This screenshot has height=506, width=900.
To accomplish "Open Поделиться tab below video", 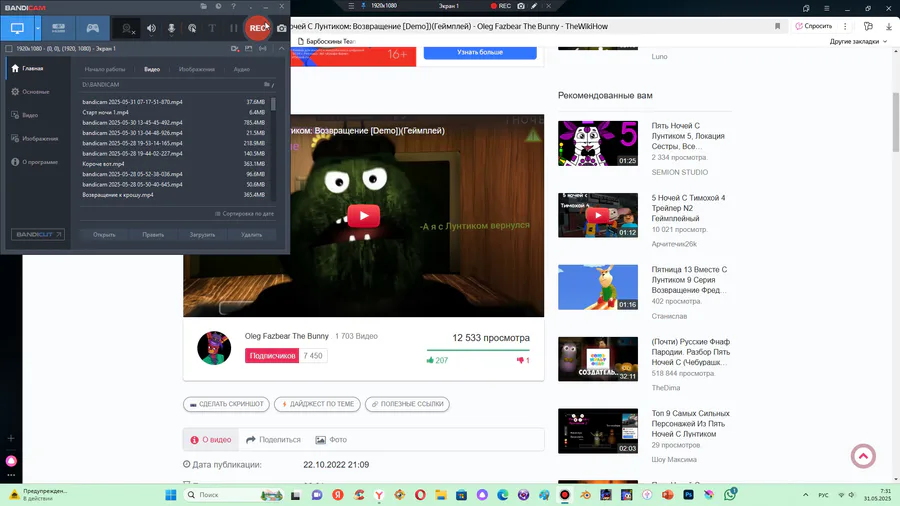I will 273,440.
